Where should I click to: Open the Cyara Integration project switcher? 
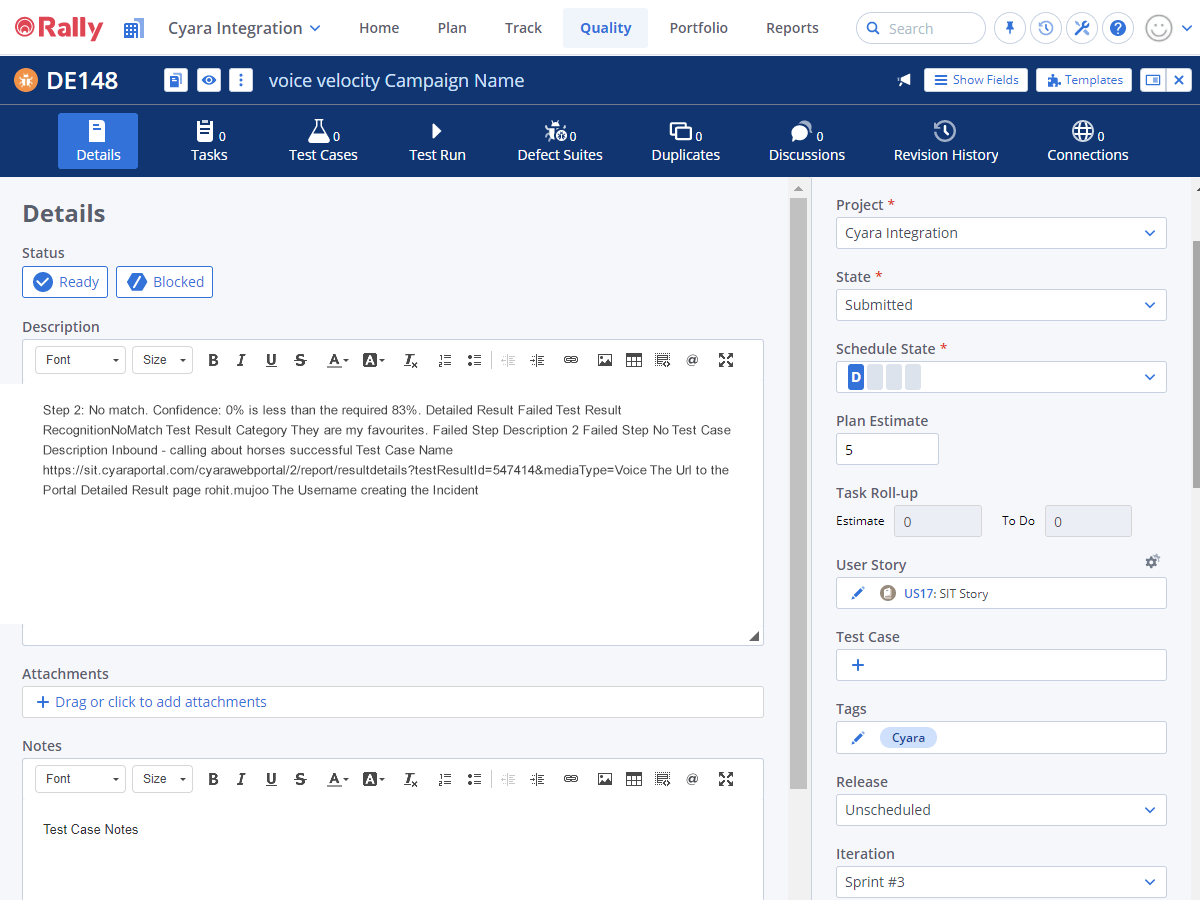pos(244,28)
